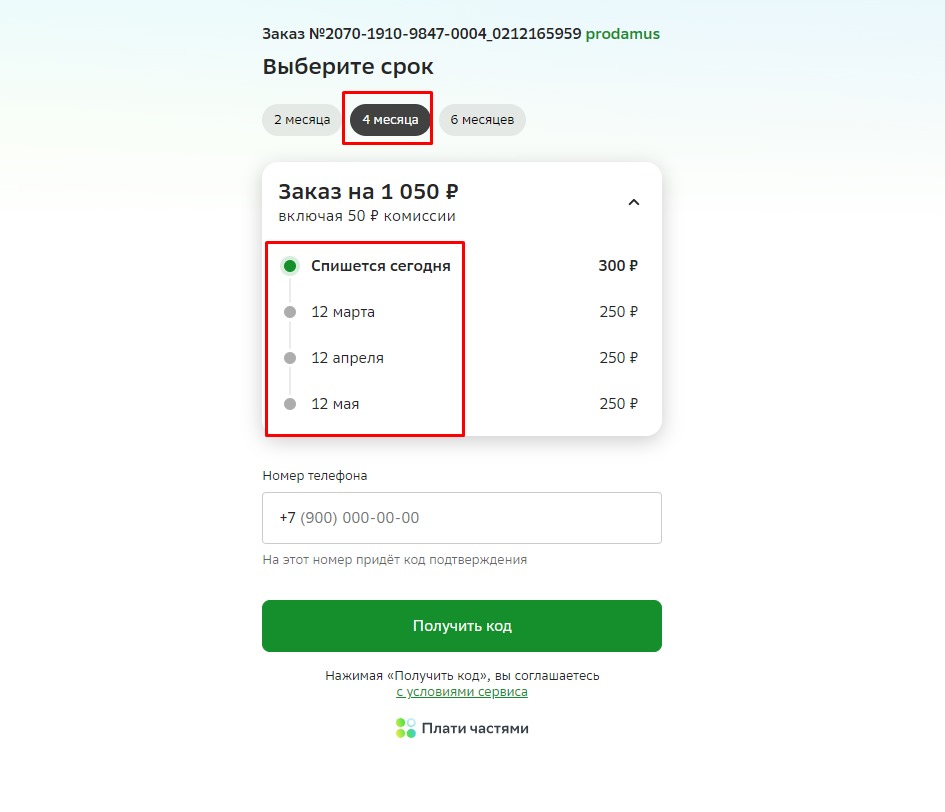Click the 250 ₽ amount for 12 марта
This screenshot has height=812, width=945.
(x=618, y=312)
